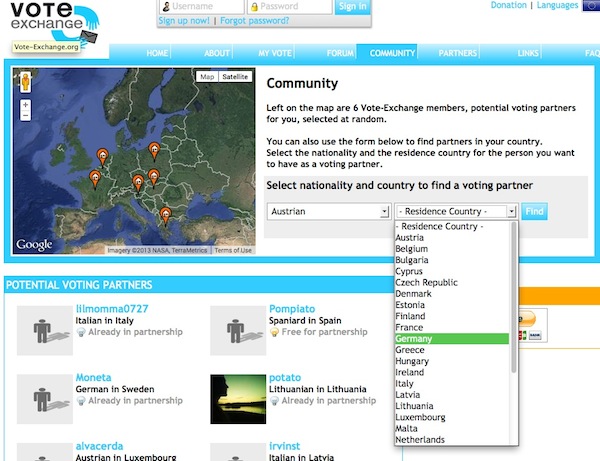Open the PARTNERS navigation tab
The image size is (600, 461).
point(458,53)
